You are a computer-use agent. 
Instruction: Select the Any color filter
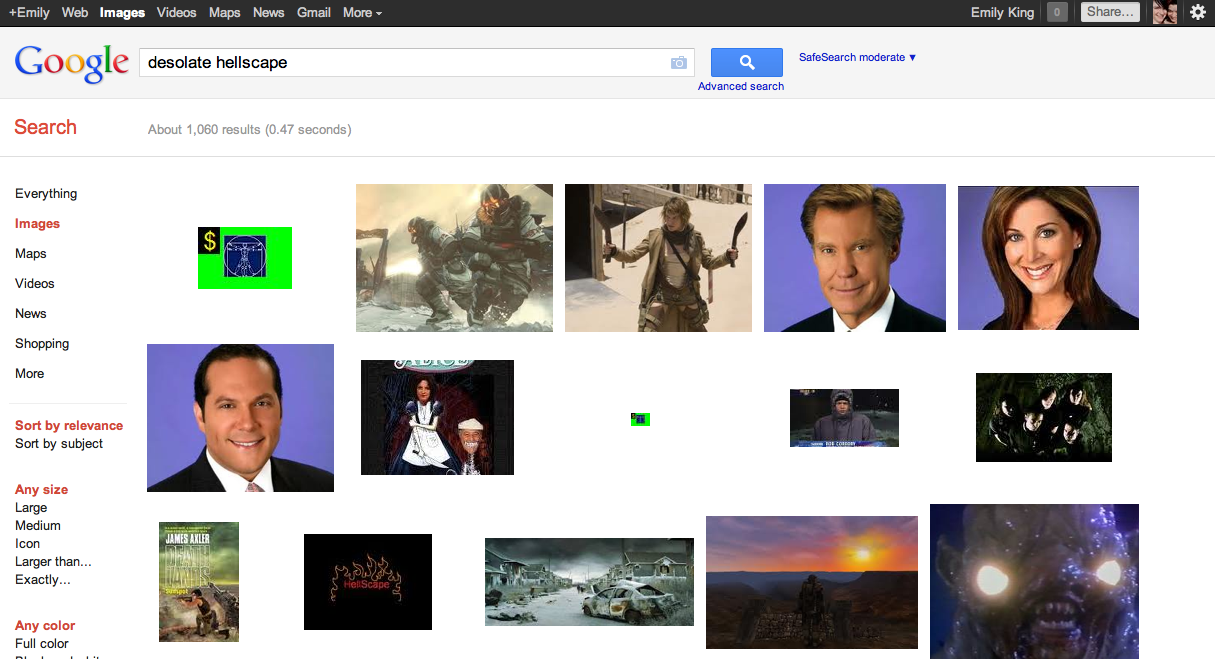(x=45, y=625)
